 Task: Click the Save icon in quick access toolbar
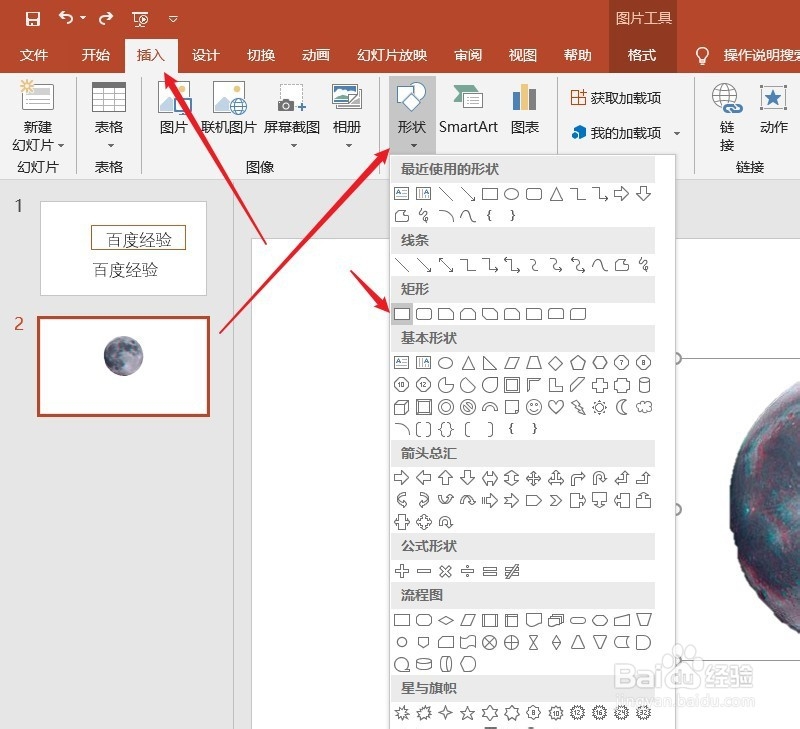click(x=33, y=19)
